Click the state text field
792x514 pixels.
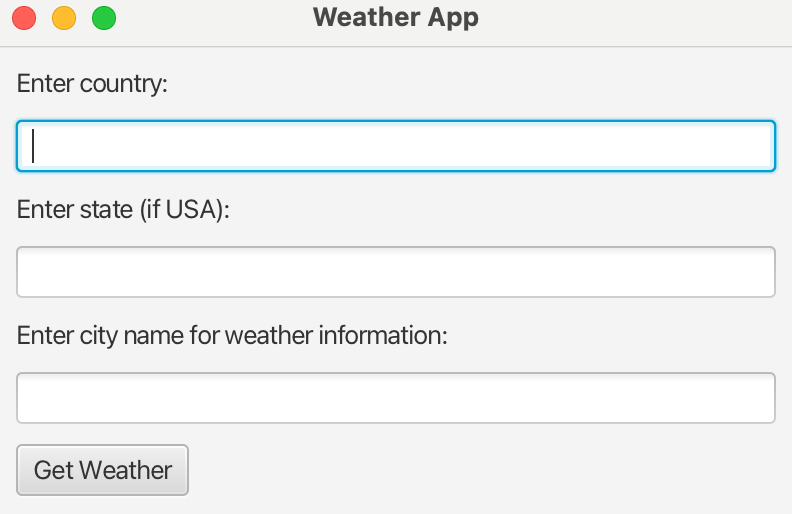[x=396, y=272]
